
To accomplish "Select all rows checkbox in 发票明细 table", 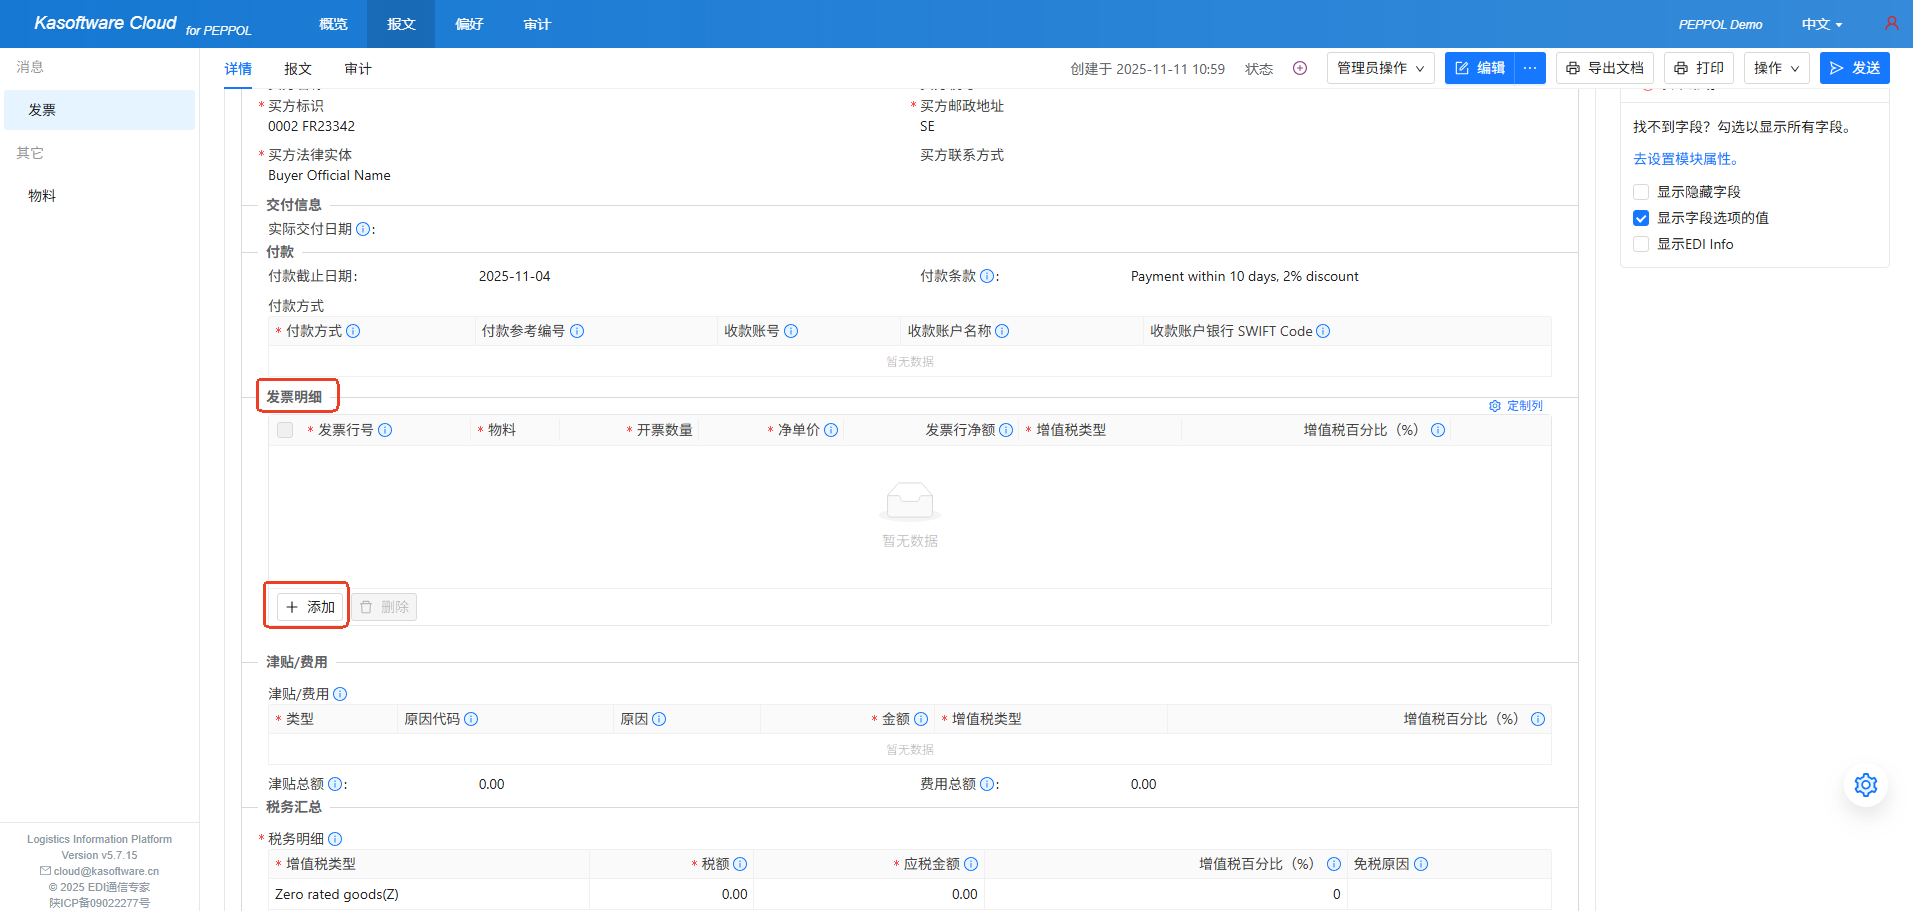I will coord(285,430).
